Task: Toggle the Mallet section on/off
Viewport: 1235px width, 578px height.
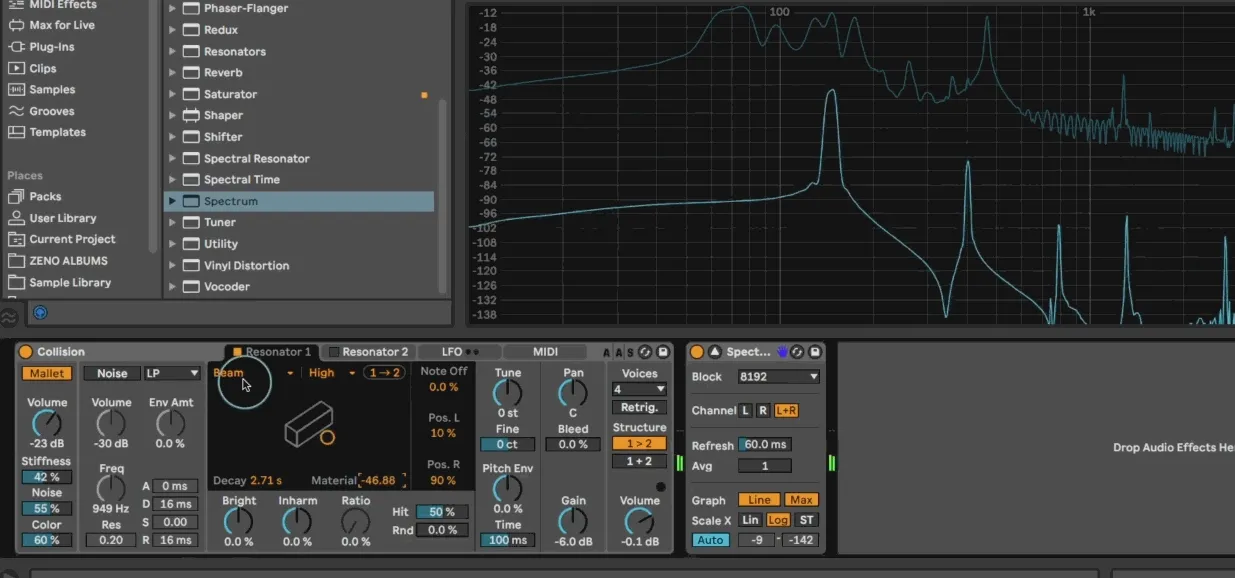Action: pyautogui.click(x=47, y=373)
